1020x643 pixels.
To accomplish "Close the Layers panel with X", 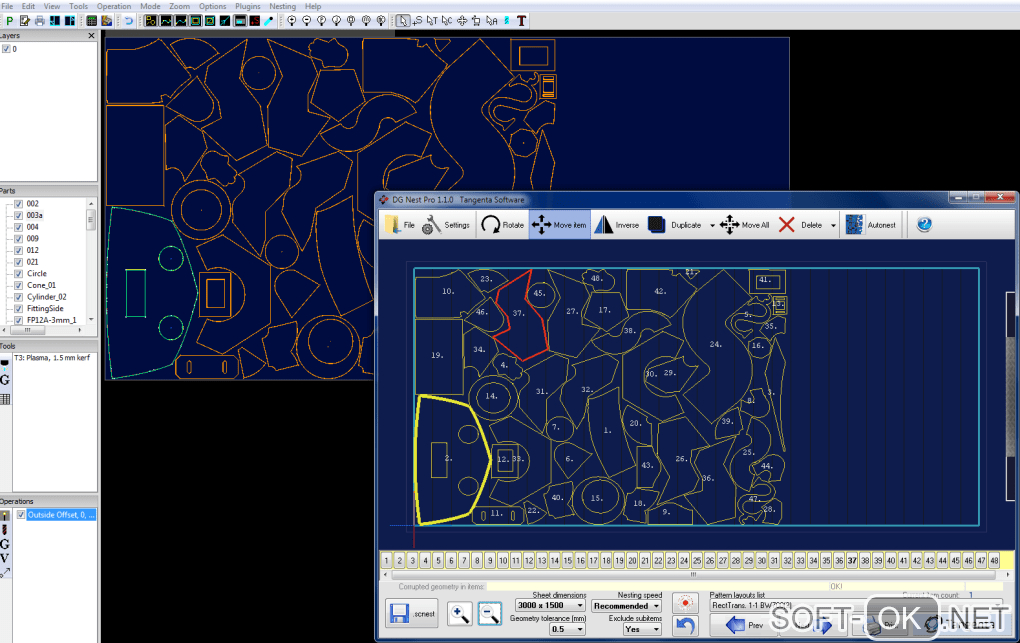I will [91, 36].
